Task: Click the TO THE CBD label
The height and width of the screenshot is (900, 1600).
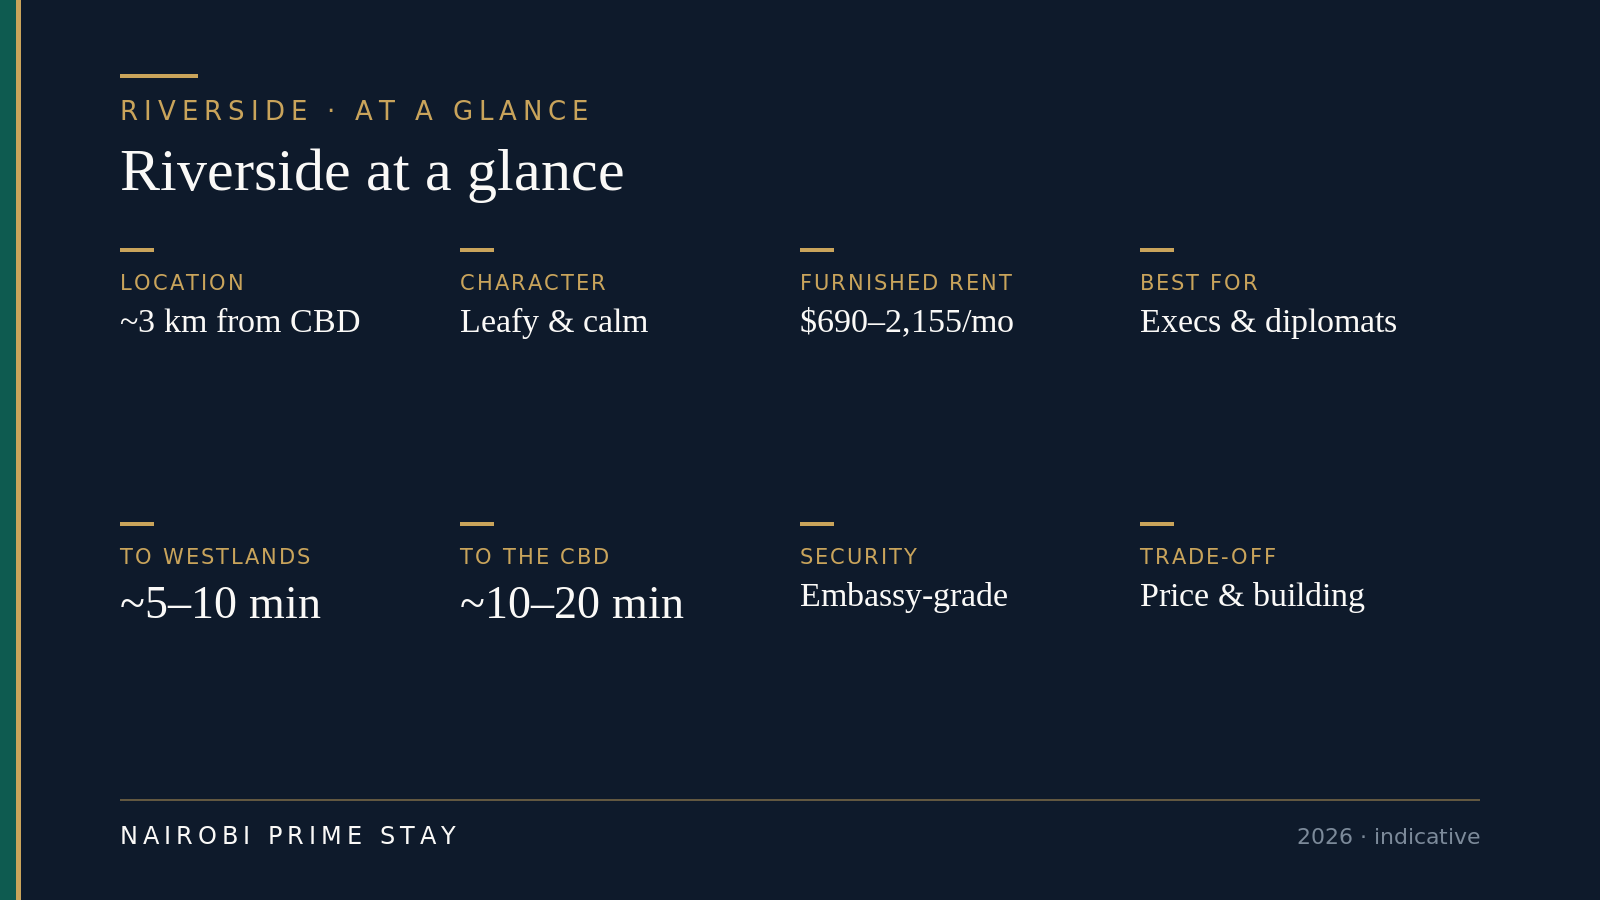Action: (x=535, y=557)
